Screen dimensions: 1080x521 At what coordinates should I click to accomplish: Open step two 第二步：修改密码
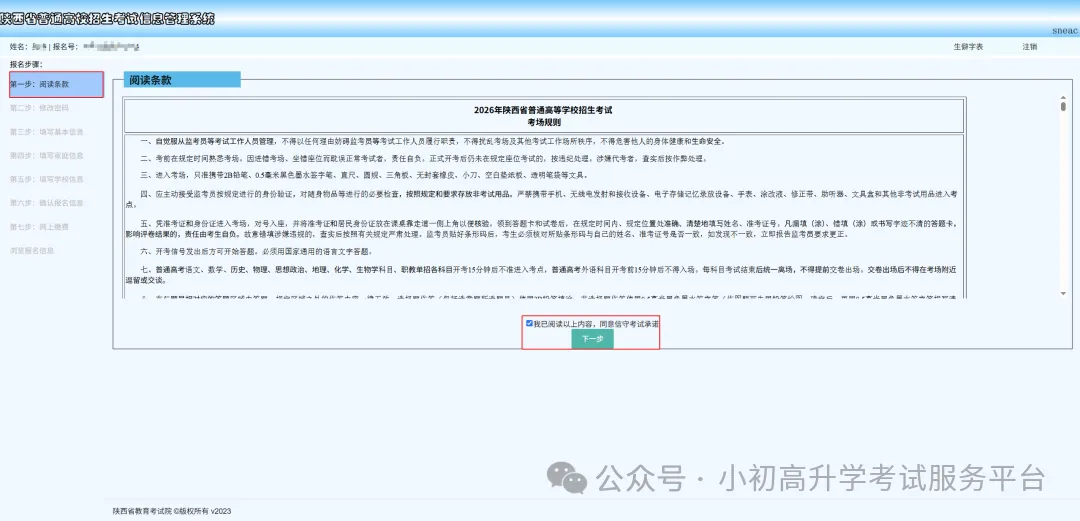point(39,108)
